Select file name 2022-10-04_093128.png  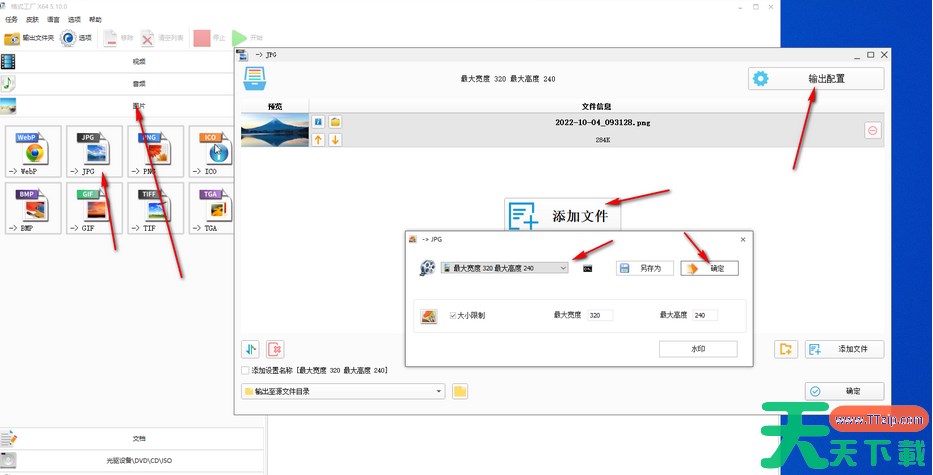point(602,123)
